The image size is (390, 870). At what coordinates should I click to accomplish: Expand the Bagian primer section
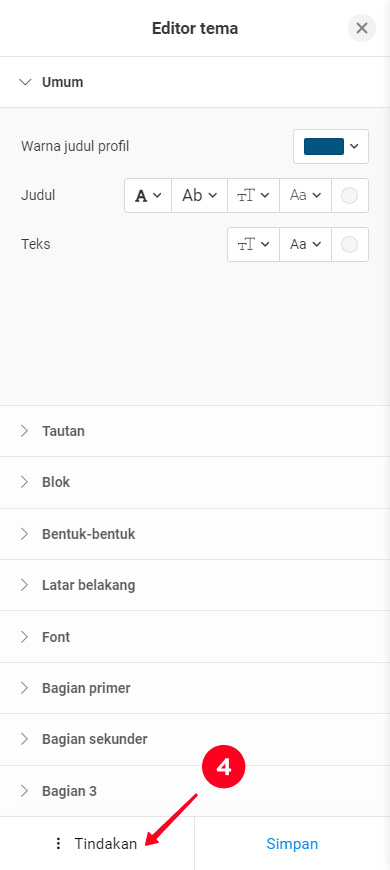(x=195, y=688)
